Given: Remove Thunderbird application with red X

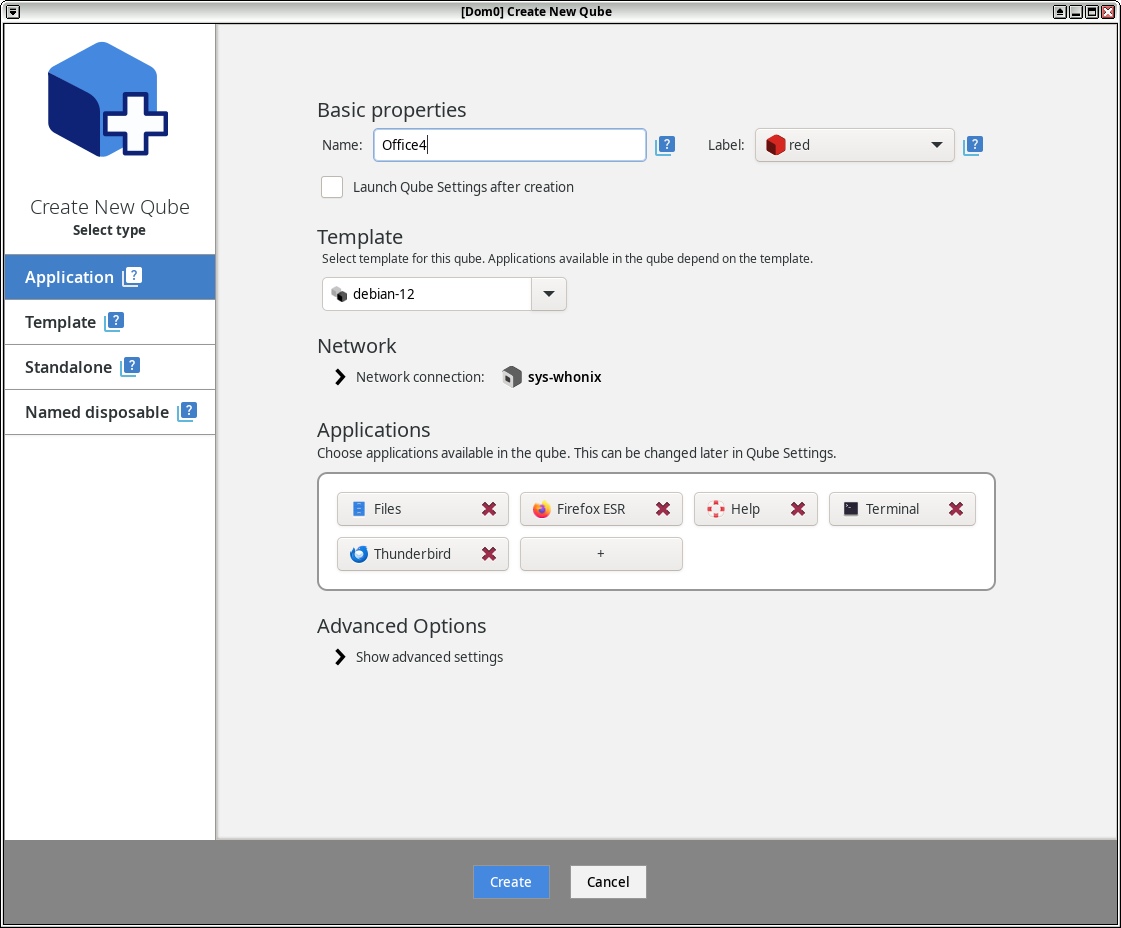Looking at the screenshot, I should pyautogui.click(x=489, y=554).
